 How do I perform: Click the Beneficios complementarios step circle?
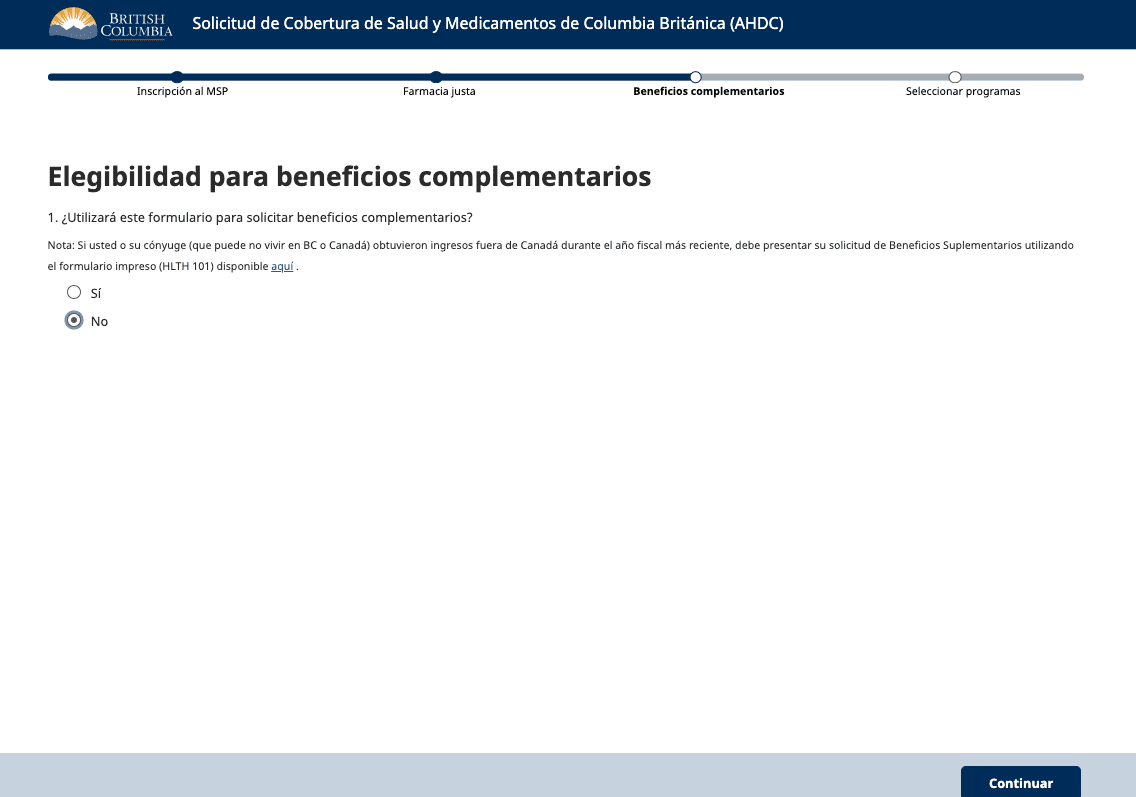[696, 77]
